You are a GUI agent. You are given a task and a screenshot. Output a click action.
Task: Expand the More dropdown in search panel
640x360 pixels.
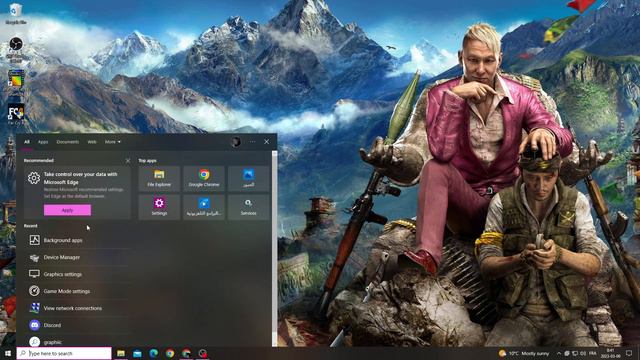(112, 142)
